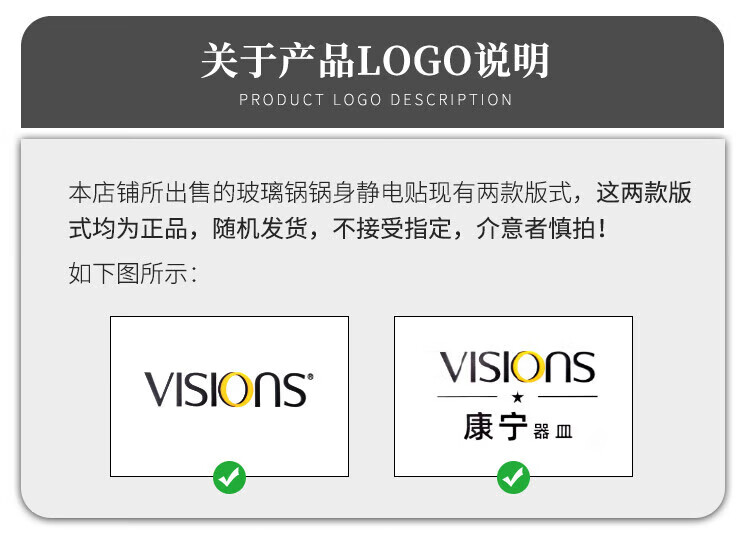750x540 pixels.
Task: Click the dark gray header banner
Action: pos(372,72)
